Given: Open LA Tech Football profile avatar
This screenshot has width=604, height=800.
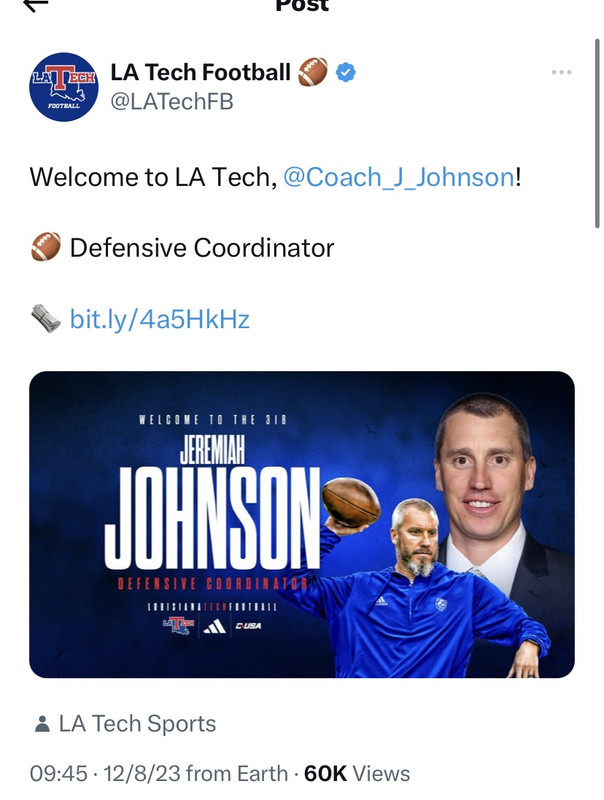Looking at the screenshot, I should [63, 87].
